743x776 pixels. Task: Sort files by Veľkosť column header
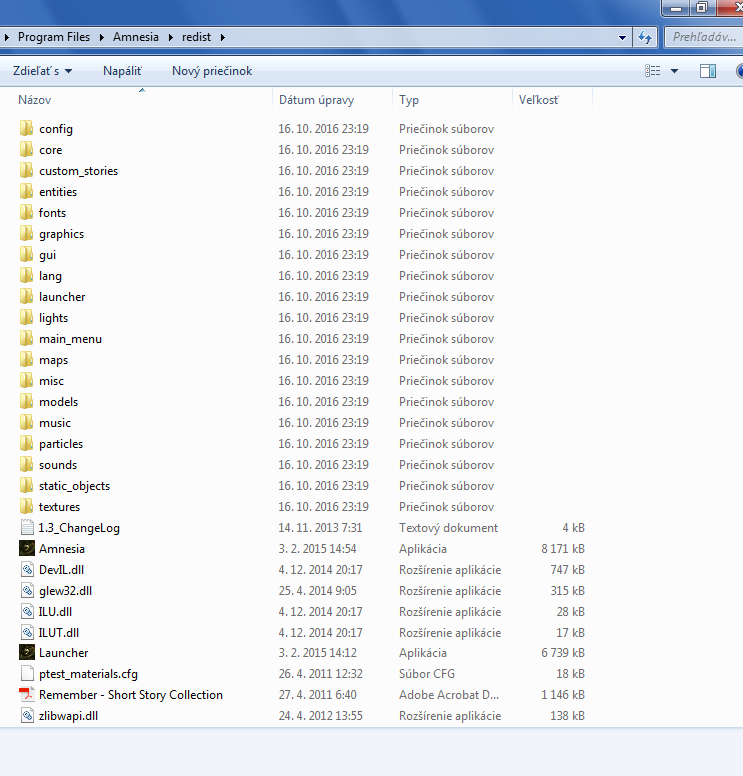click(539, 100)
